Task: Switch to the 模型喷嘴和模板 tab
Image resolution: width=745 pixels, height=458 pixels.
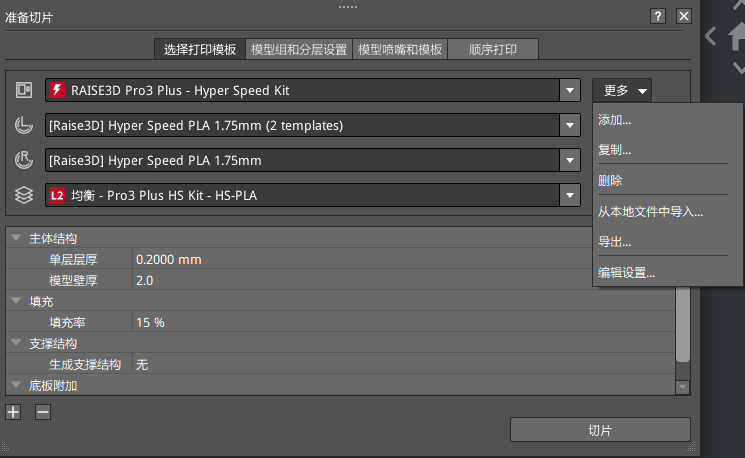Action: coord(400,49)
